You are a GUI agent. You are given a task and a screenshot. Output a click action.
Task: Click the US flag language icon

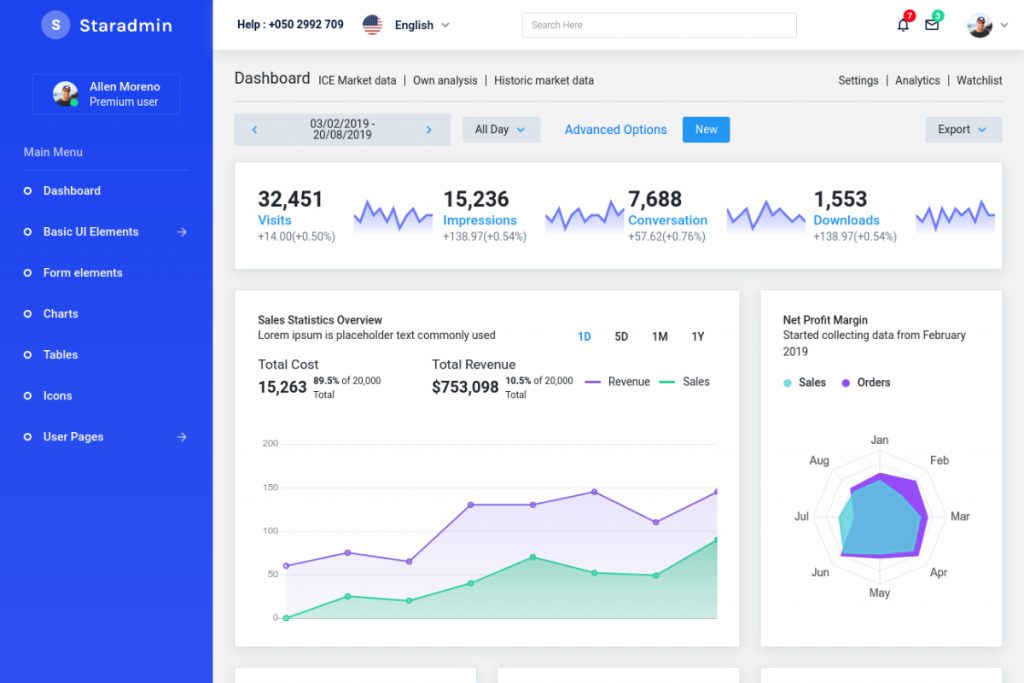click(x=372, y=25)
